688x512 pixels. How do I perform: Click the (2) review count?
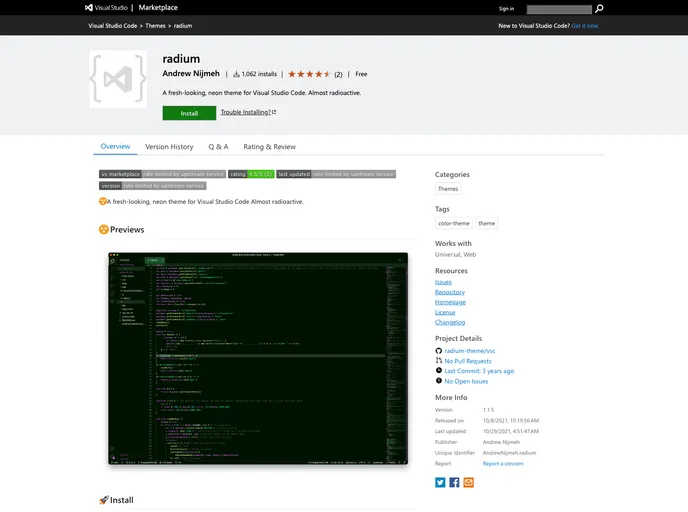coord(338,74)
